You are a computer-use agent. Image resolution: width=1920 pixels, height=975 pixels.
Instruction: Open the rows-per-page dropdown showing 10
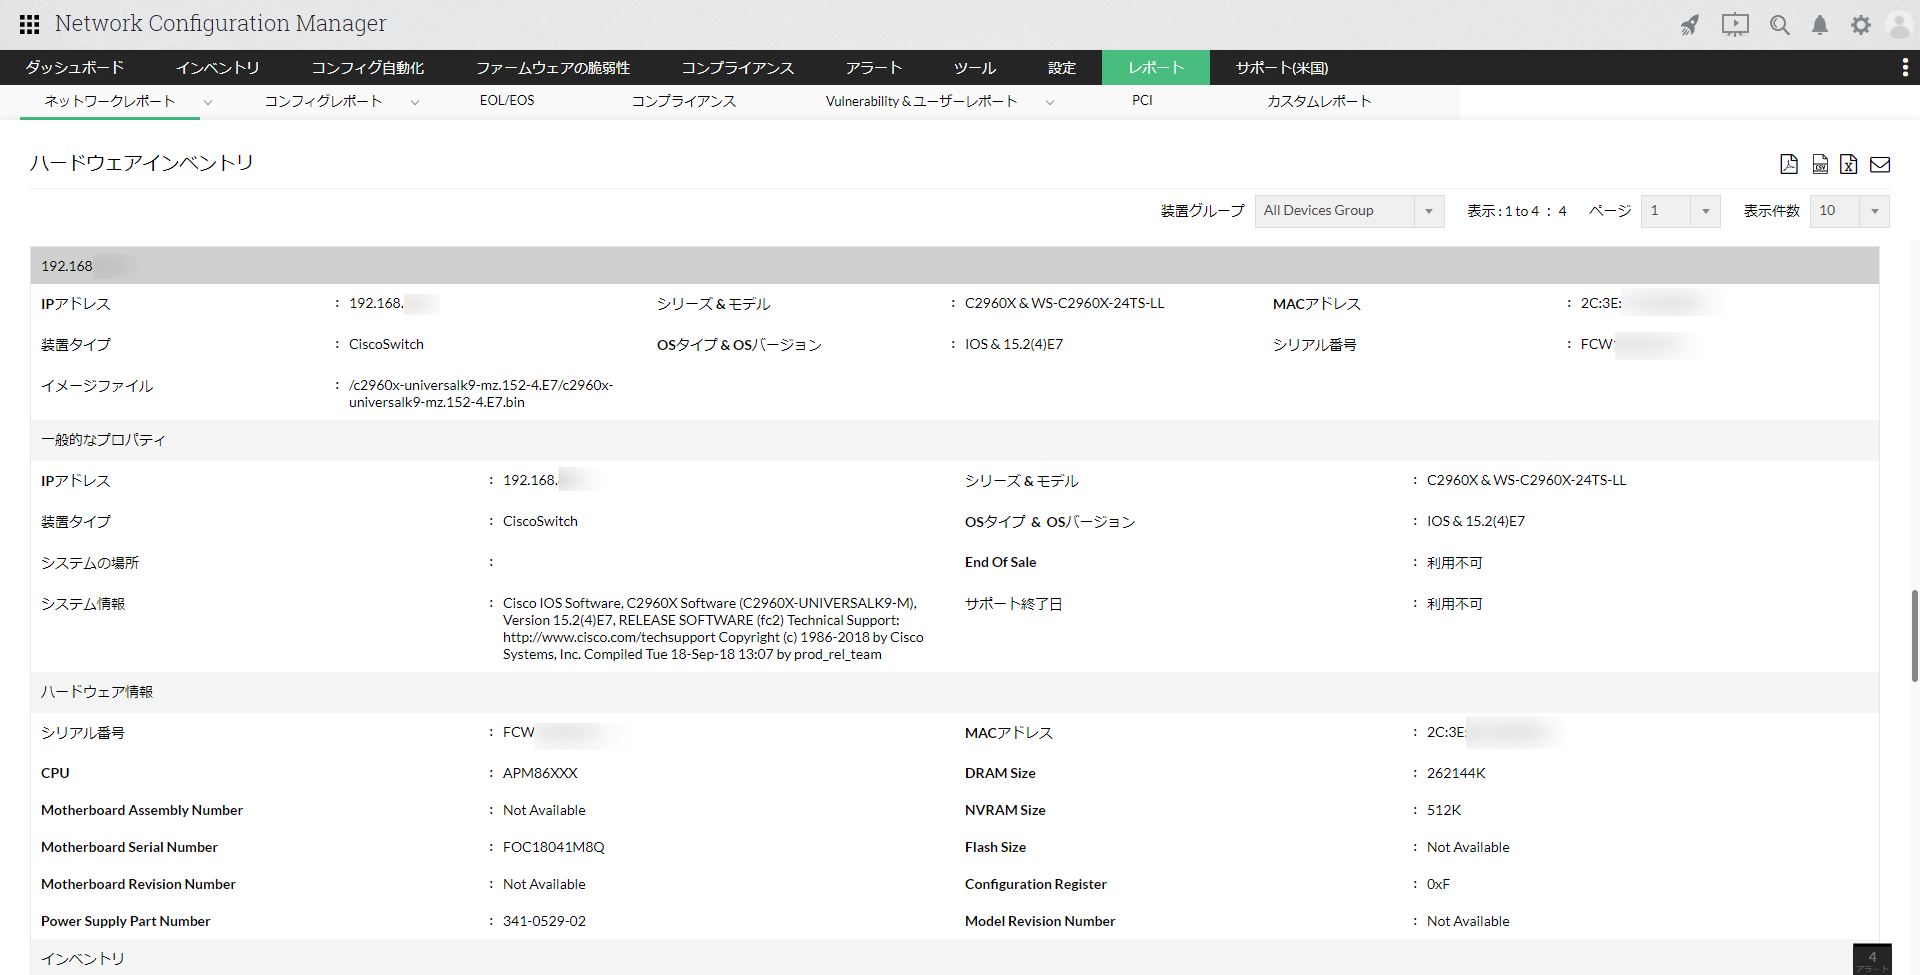point(1849,211)
